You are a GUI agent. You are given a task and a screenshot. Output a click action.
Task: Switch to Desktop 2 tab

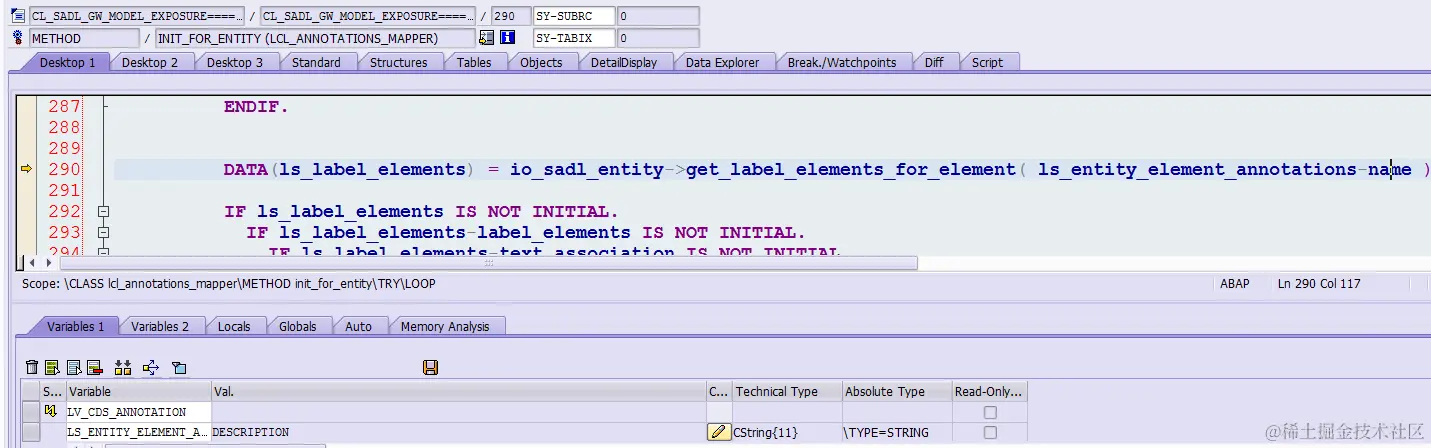point(150,62)
